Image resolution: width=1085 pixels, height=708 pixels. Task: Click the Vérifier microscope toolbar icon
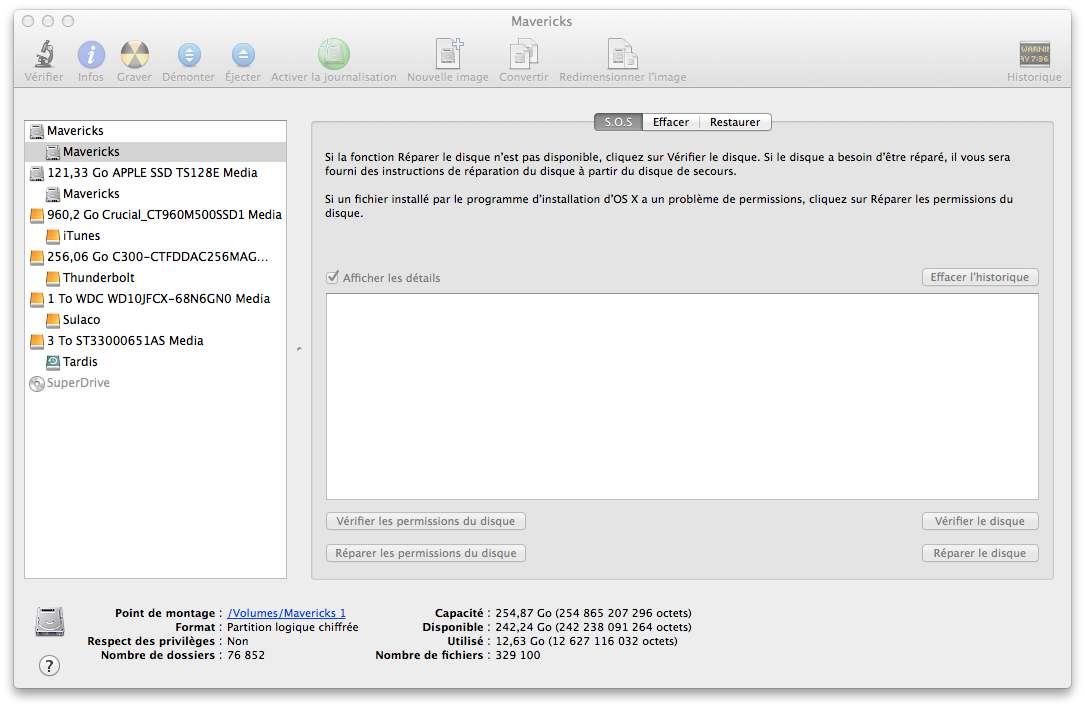pos(44,54)
